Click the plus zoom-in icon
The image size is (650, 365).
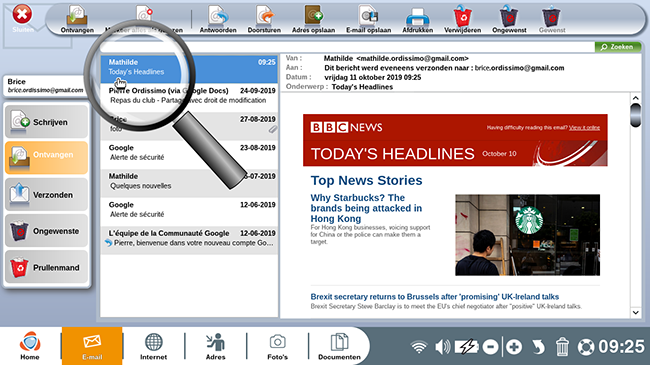click(x=514, y=347)
